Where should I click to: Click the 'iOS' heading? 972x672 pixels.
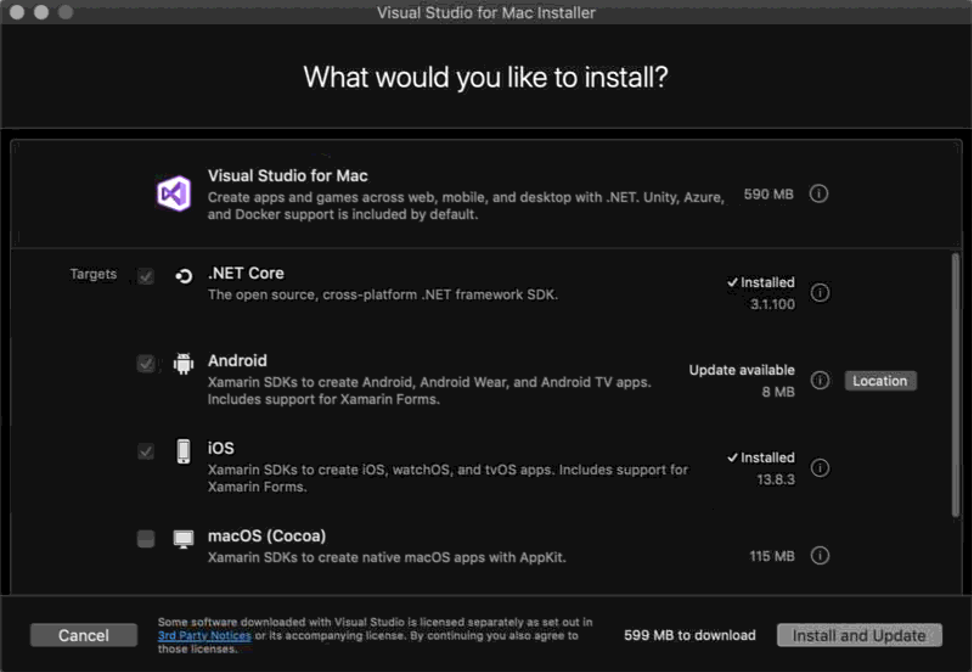click(221, 448)
